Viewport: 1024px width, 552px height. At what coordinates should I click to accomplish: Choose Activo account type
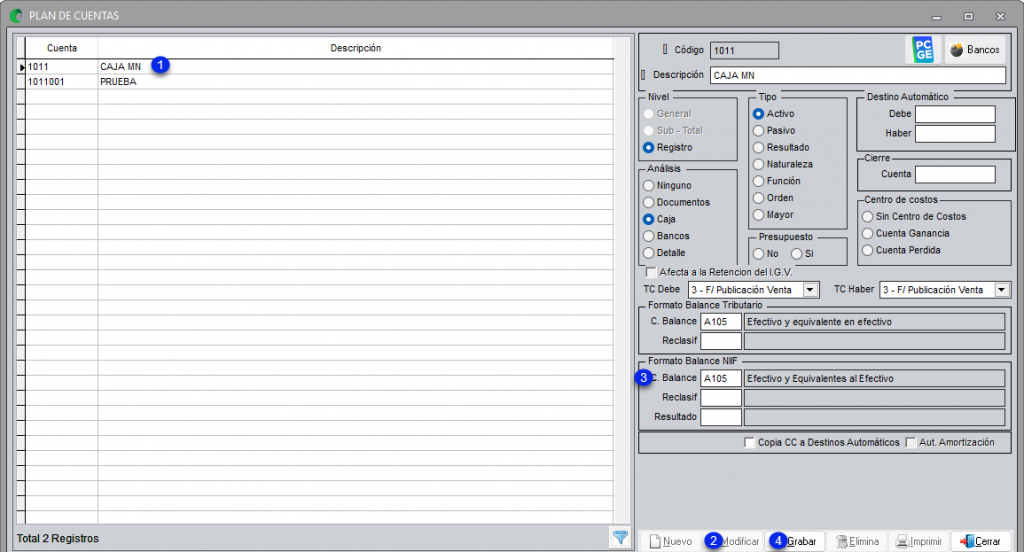(758, 114)
